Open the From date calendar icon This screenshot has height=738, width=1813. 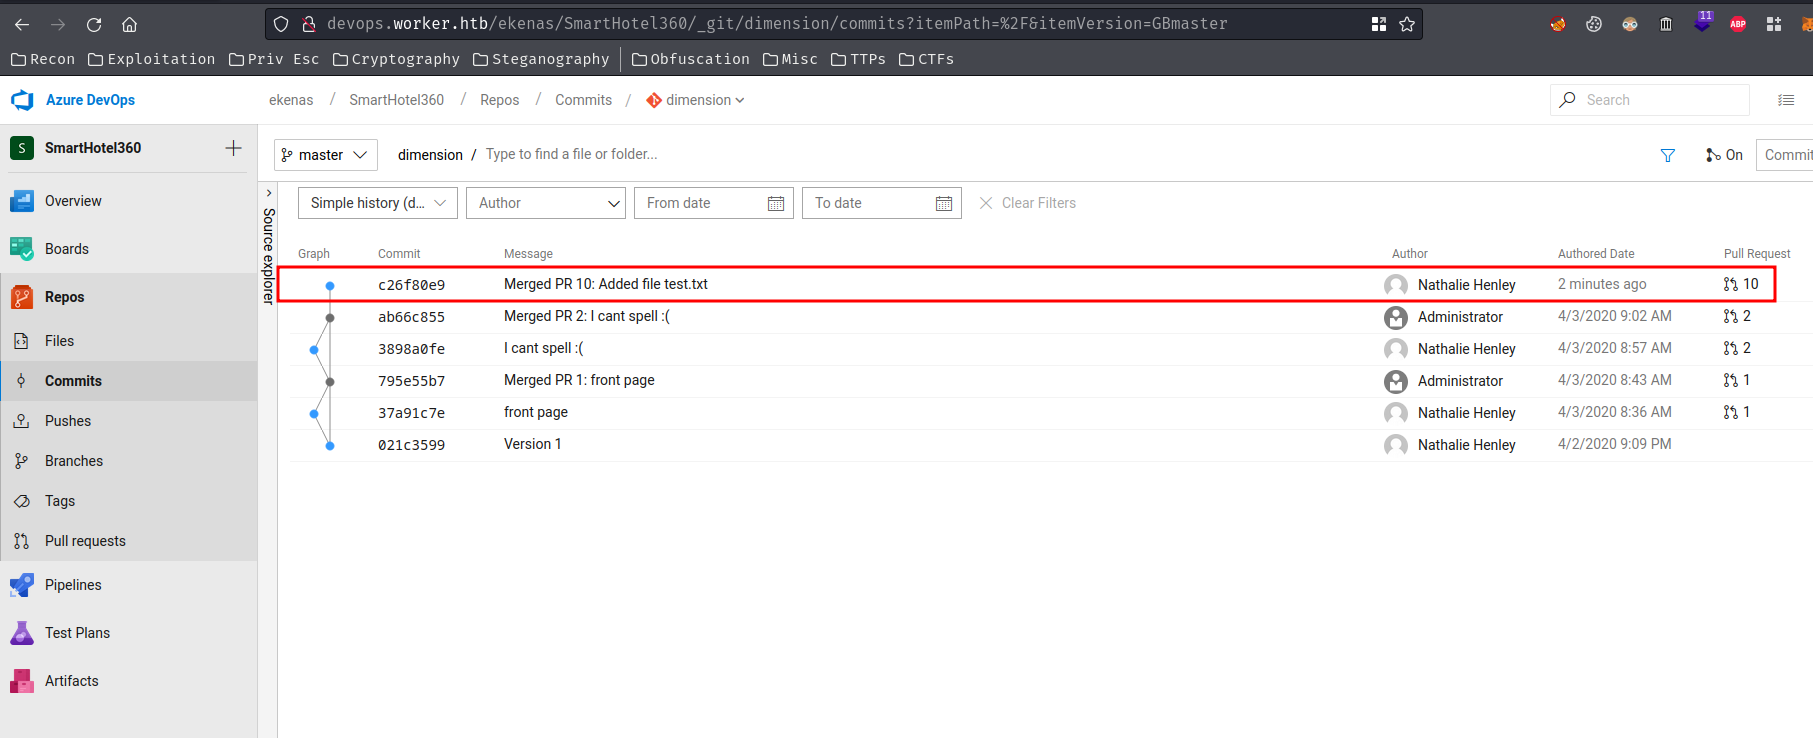point(776,203)
